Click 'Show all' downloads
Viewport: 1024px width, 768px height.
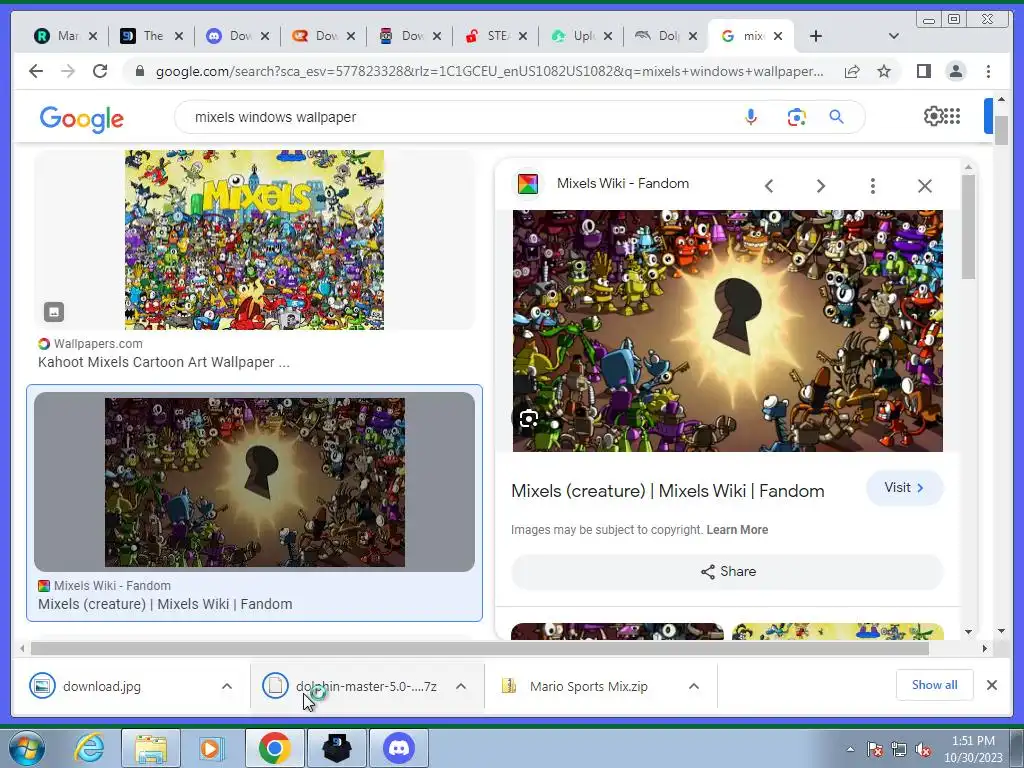tap(935, 685)
